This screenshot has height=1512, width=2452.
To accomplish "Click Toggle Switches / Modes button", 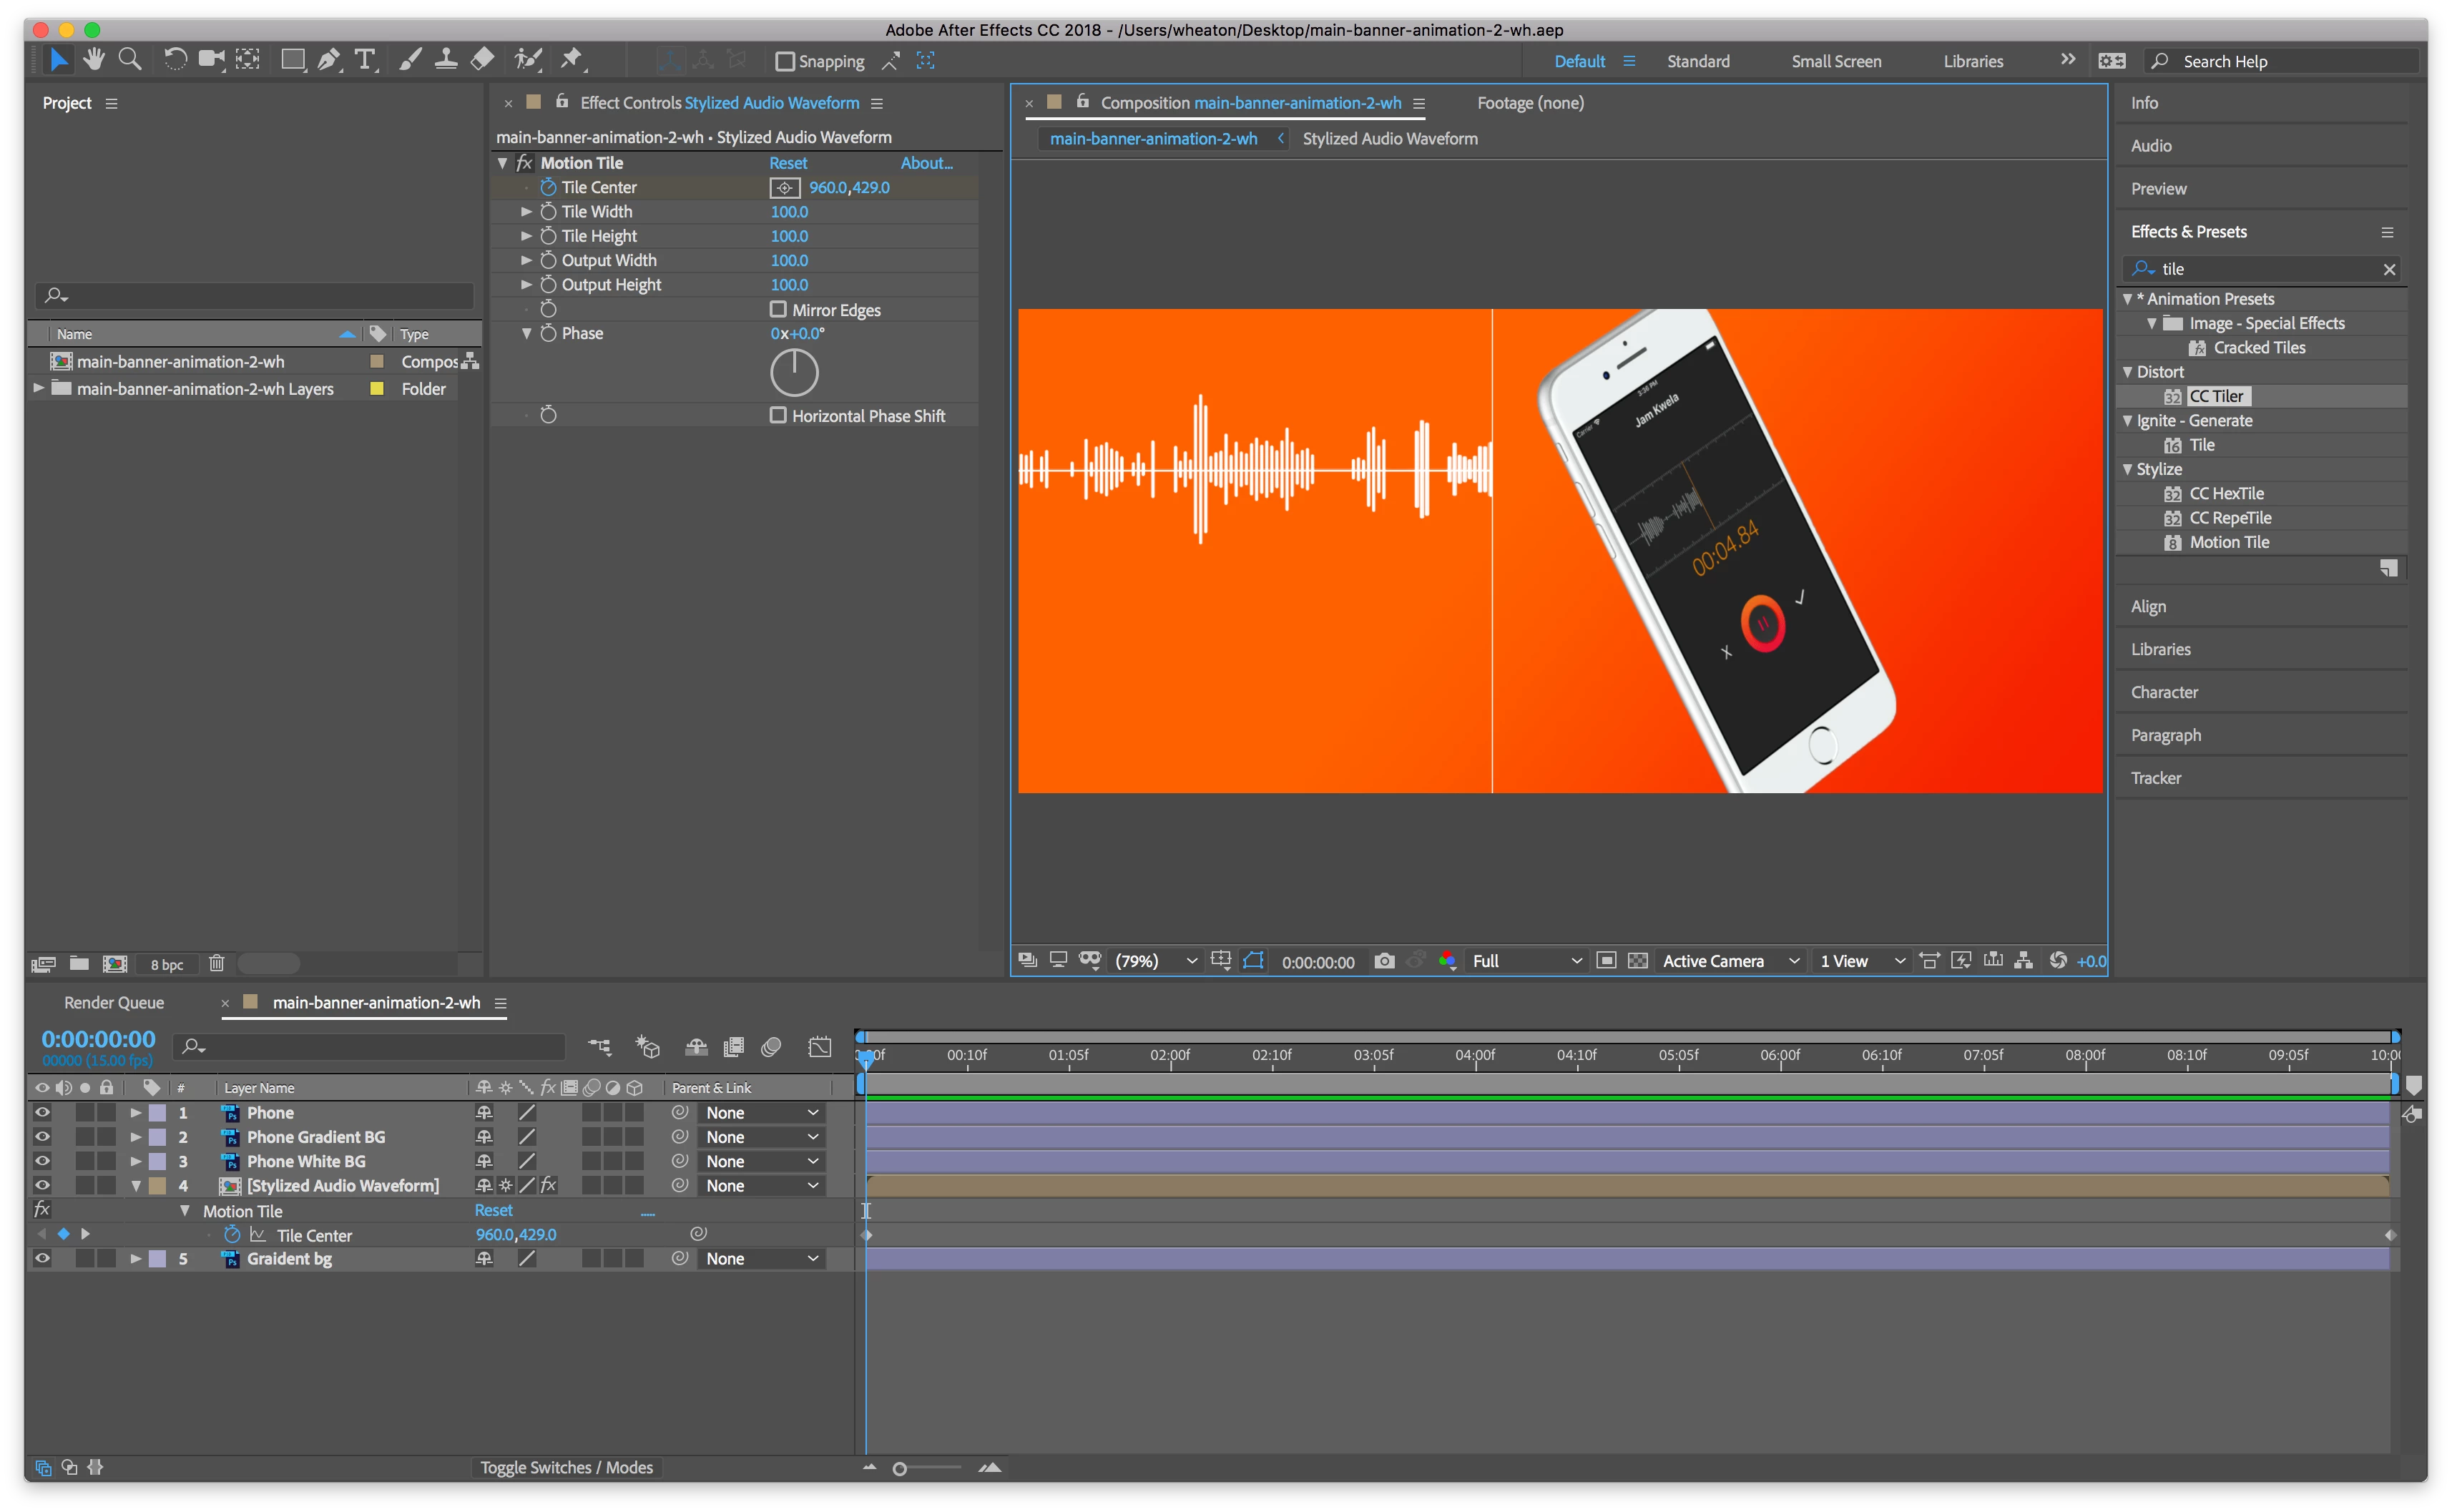I will [x=566, y=1467].
